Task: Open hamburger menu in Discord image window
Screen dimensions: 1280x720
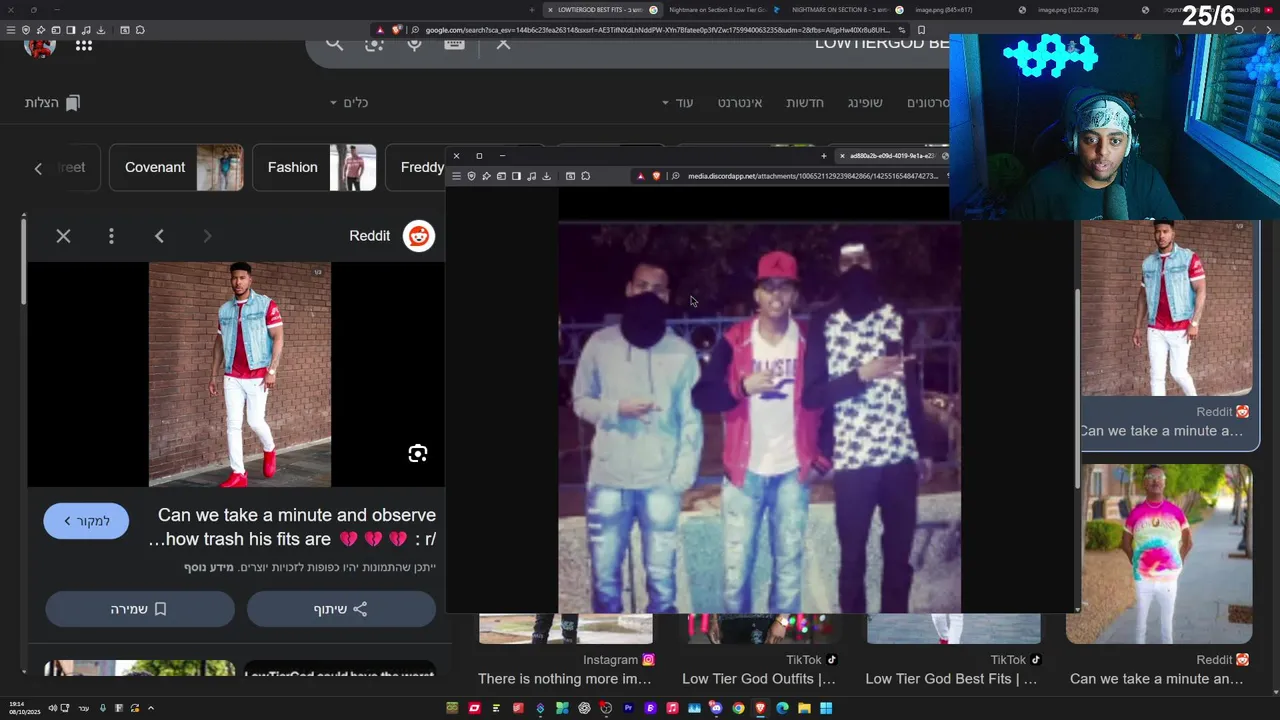Action: [456, 176]
